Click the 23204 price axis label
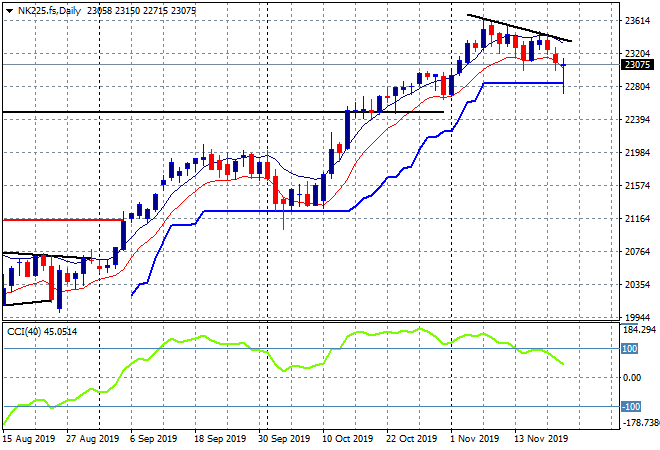 coord(638,53)
